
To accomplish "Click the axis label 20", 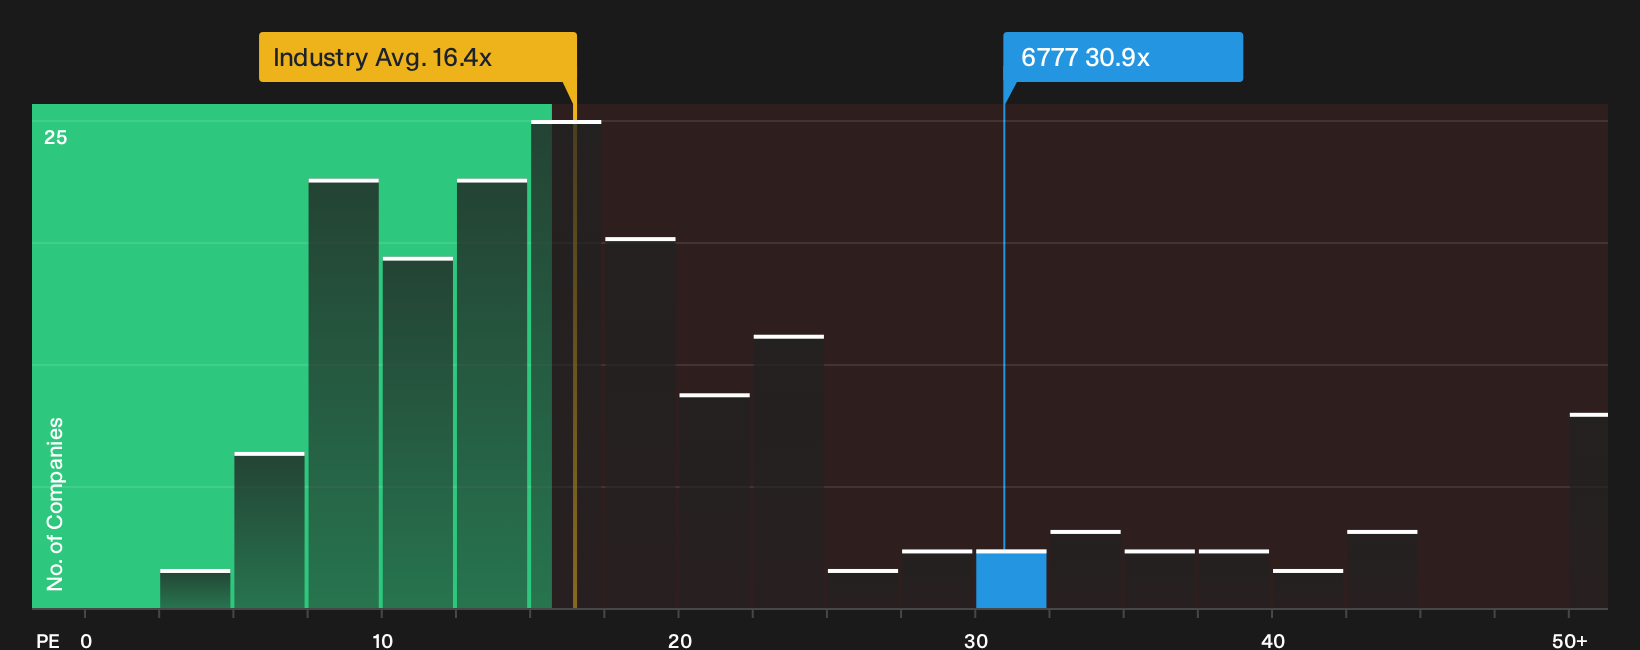I will click(x=679, y=640).
